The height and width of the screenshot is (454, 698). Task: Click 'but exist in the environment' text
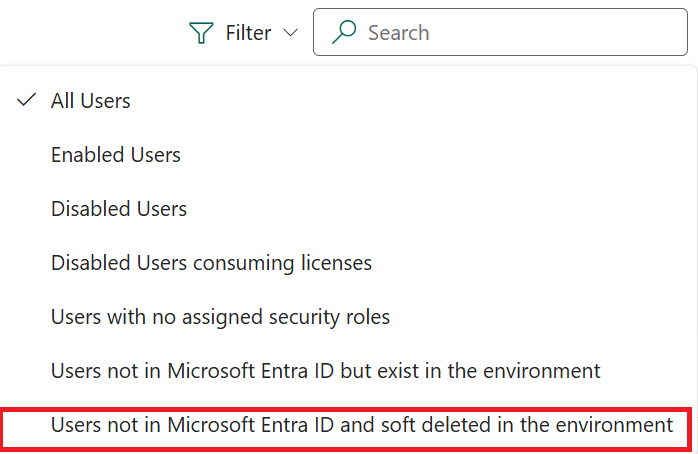click(x=482, y=371)
